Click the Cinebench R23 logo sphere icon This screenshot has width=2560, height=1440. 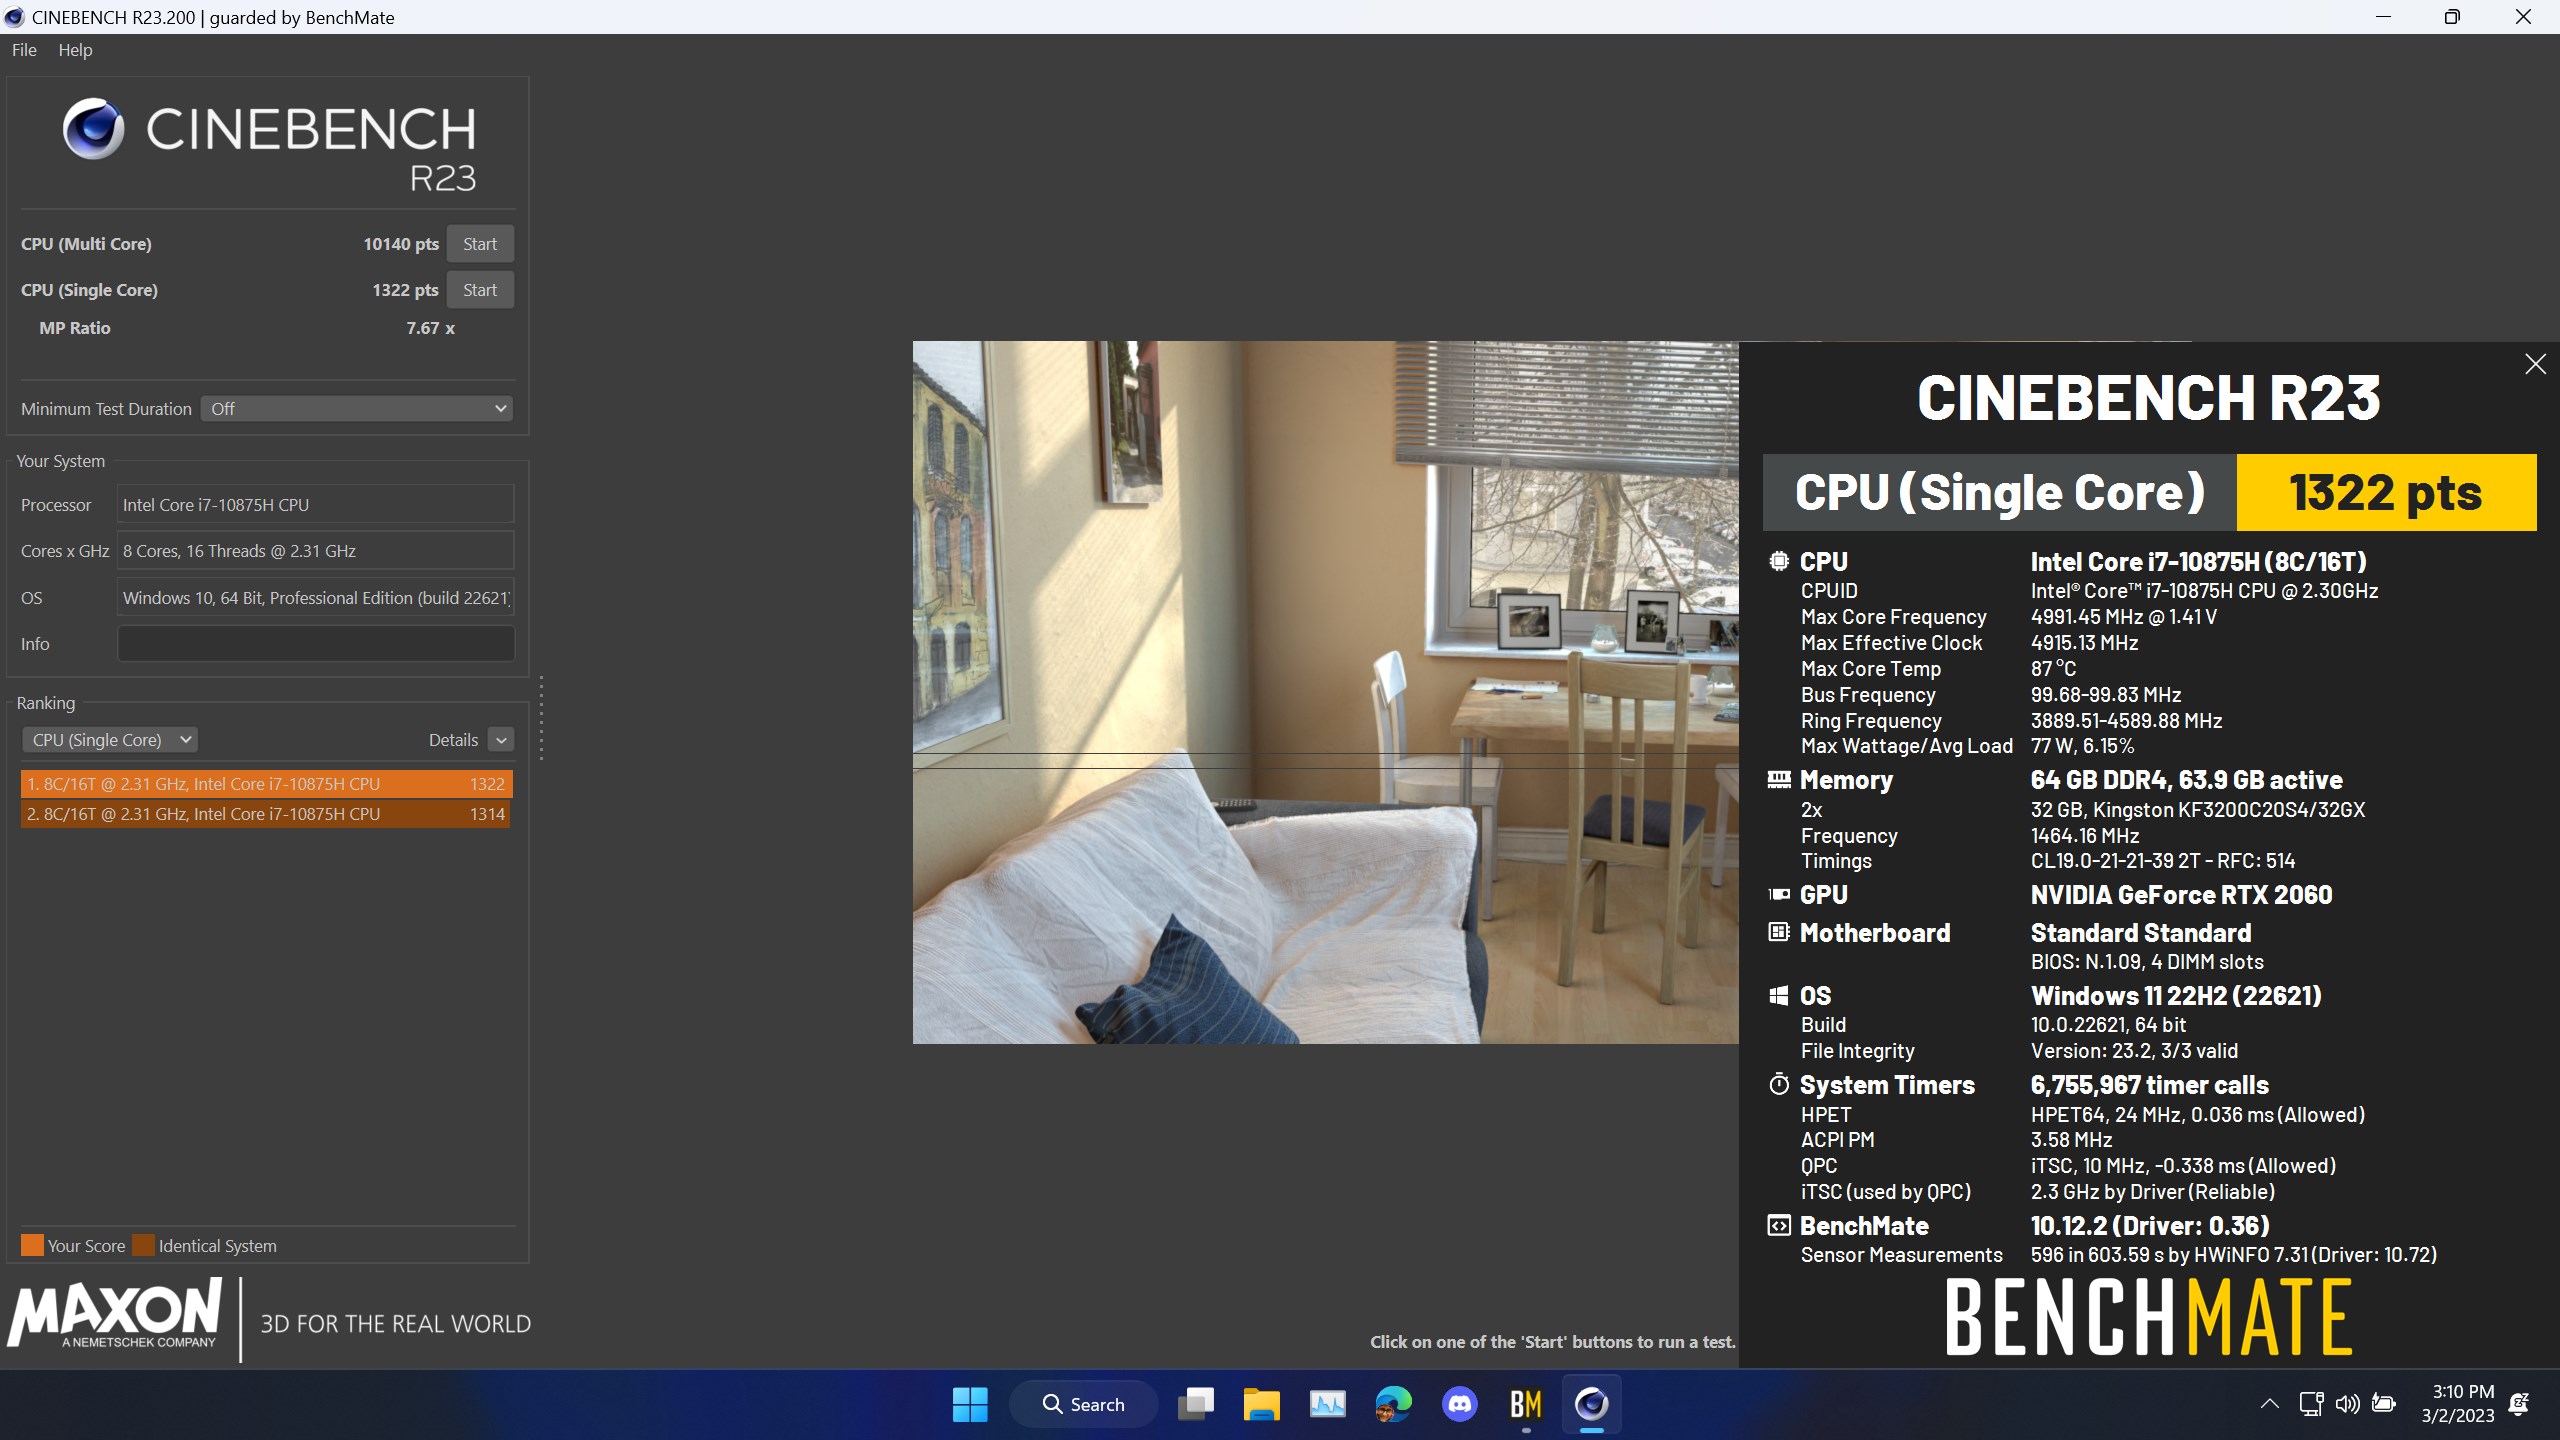click(94, 129)
